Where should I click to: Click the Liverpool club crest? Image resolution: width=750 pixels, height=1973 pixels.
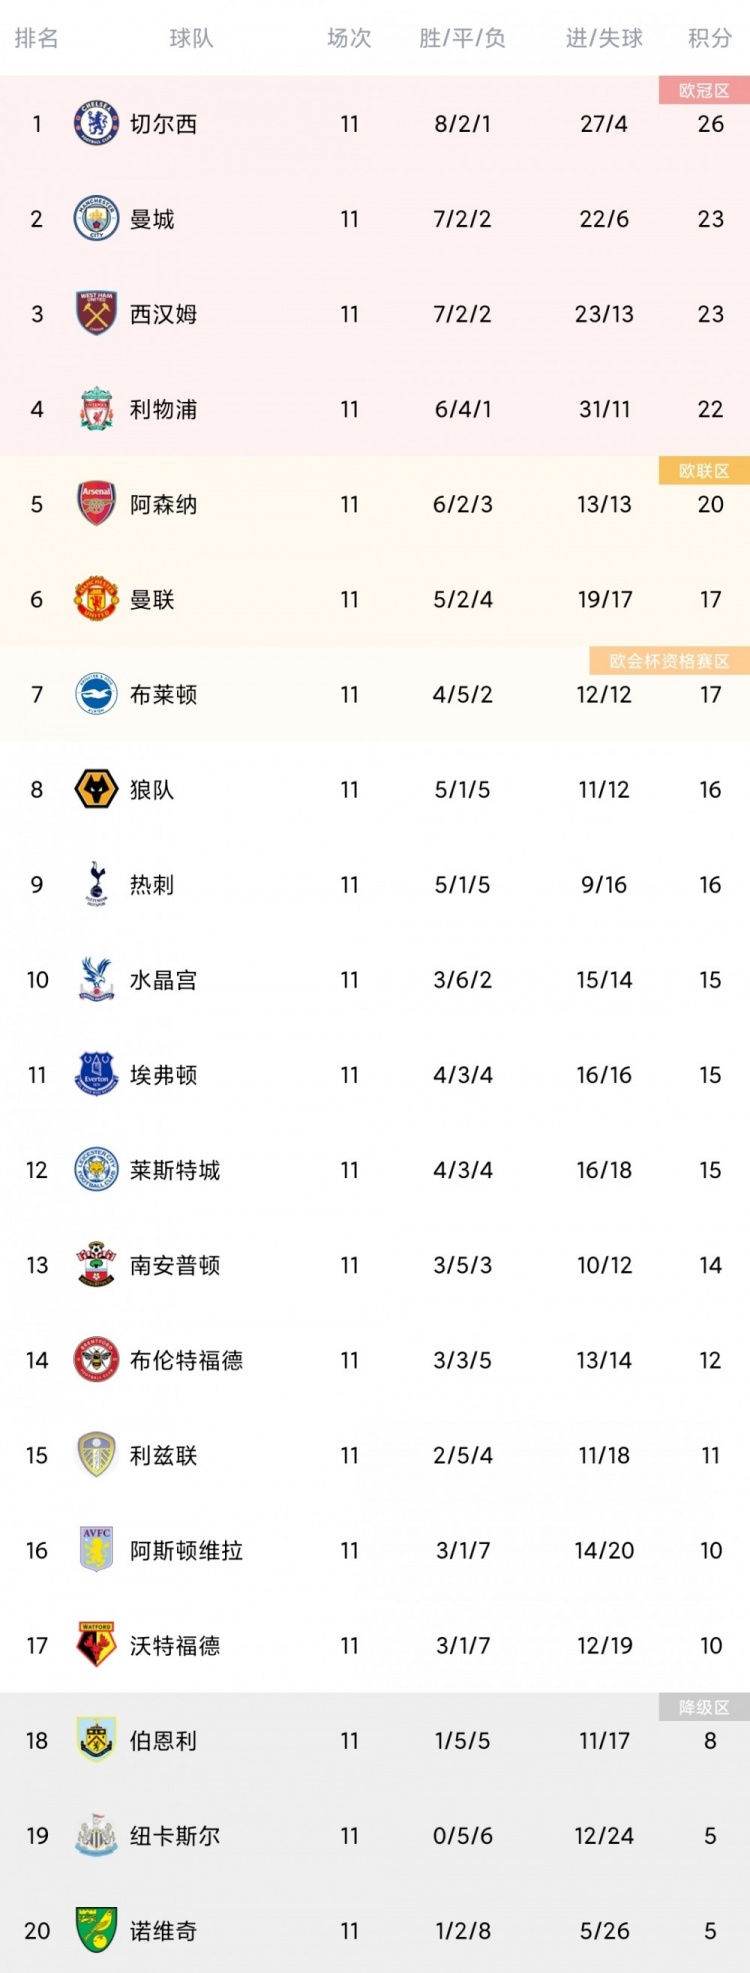point(97,409)
